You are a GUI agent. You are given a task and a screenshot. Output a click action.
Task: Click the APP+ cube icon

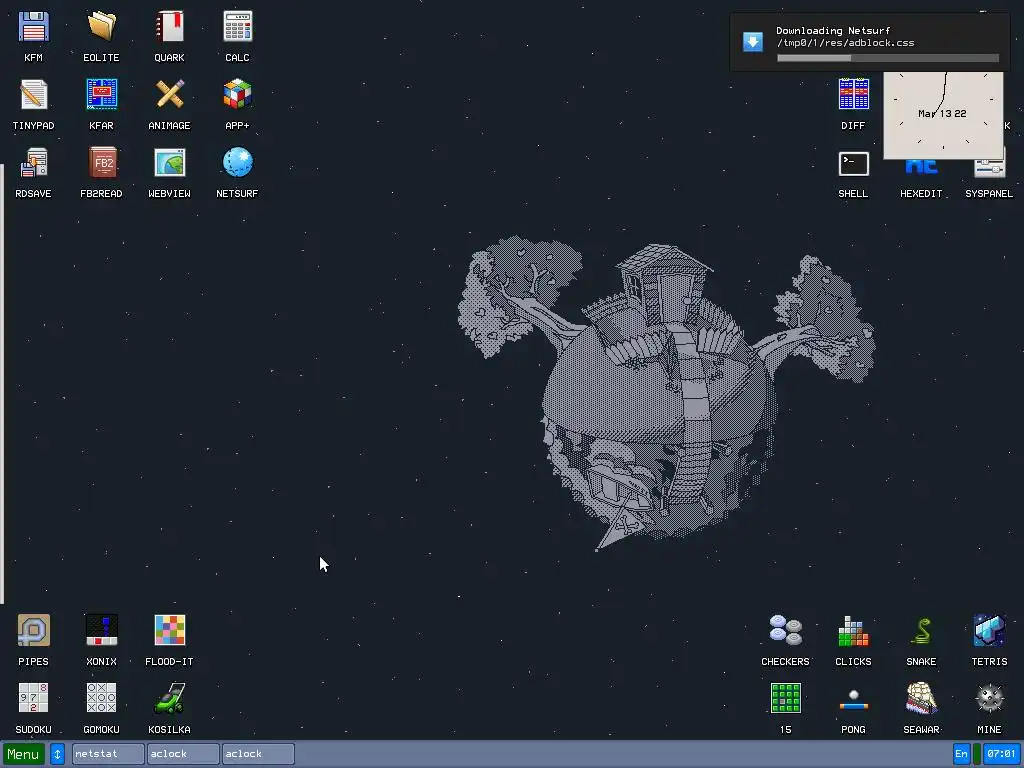tap(237, 95)
